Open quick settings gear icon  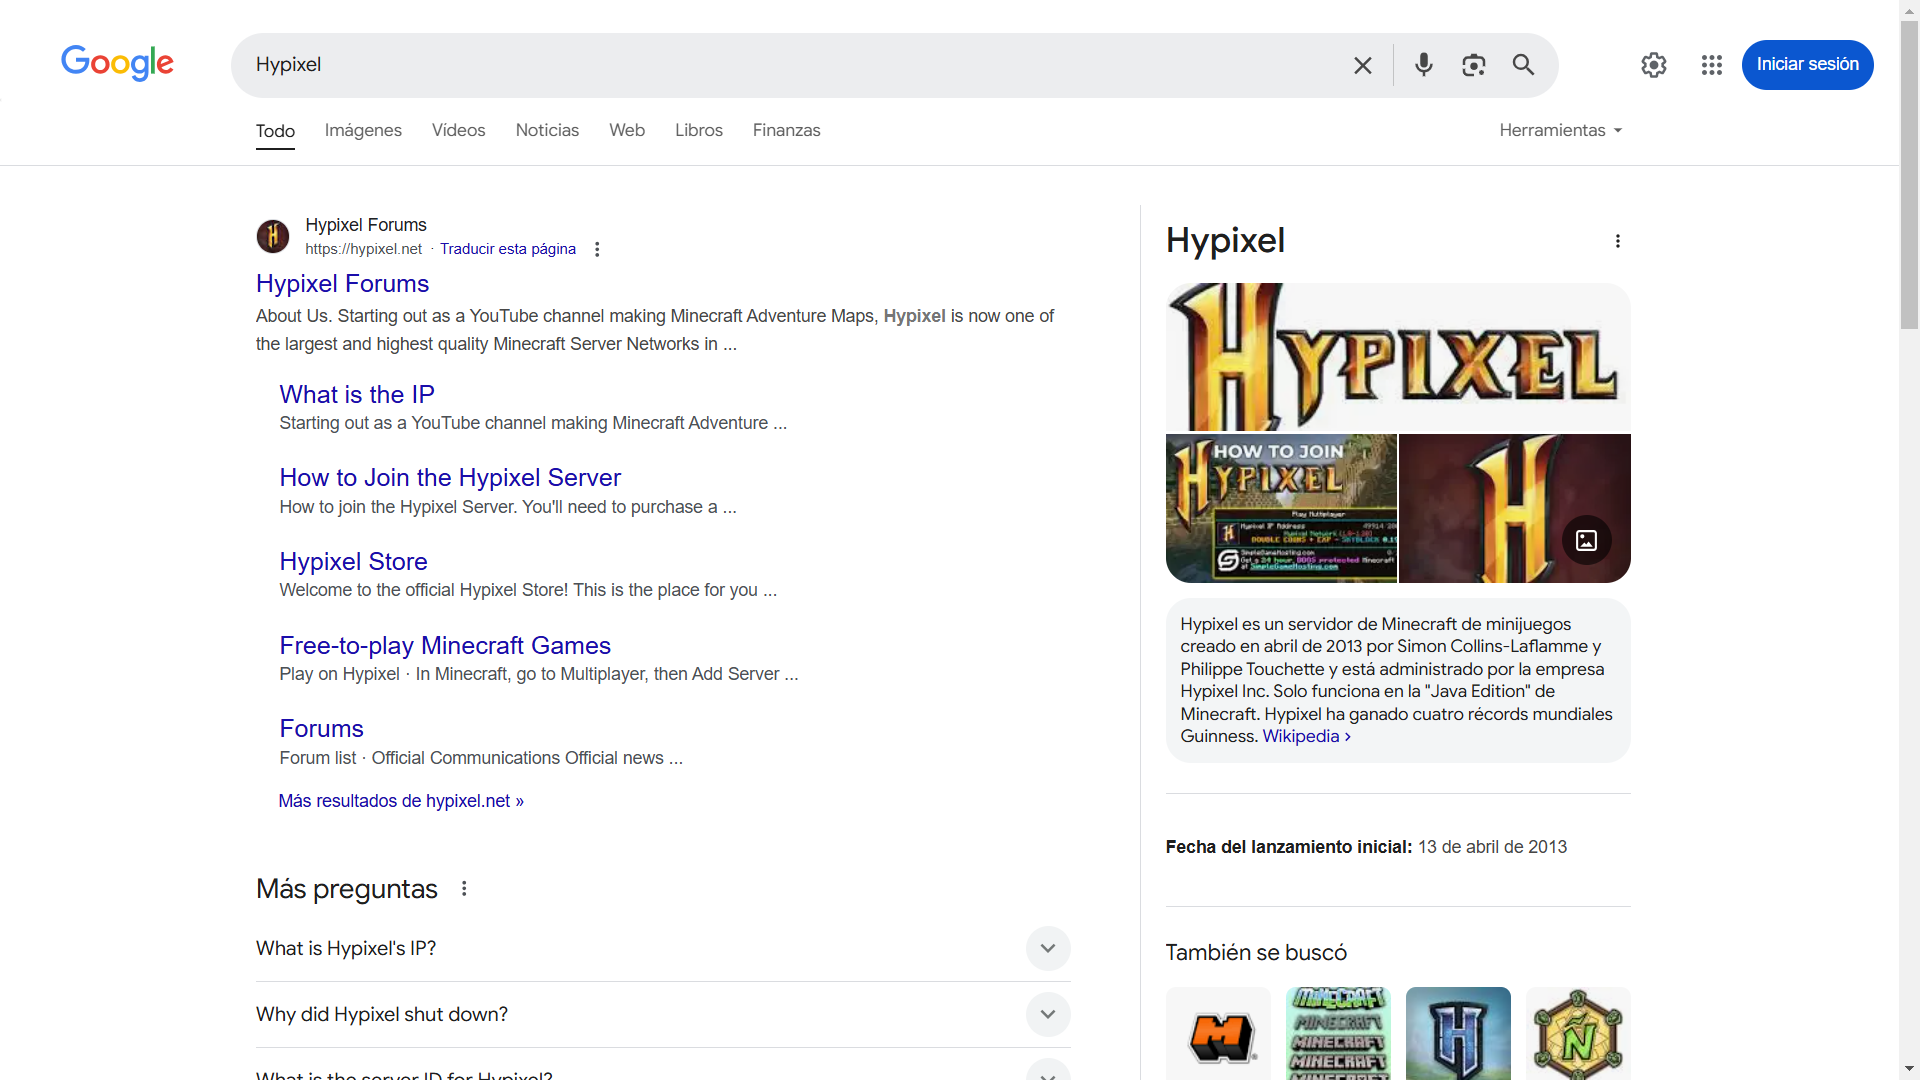pyautogui.click(x=1654, y=65)
